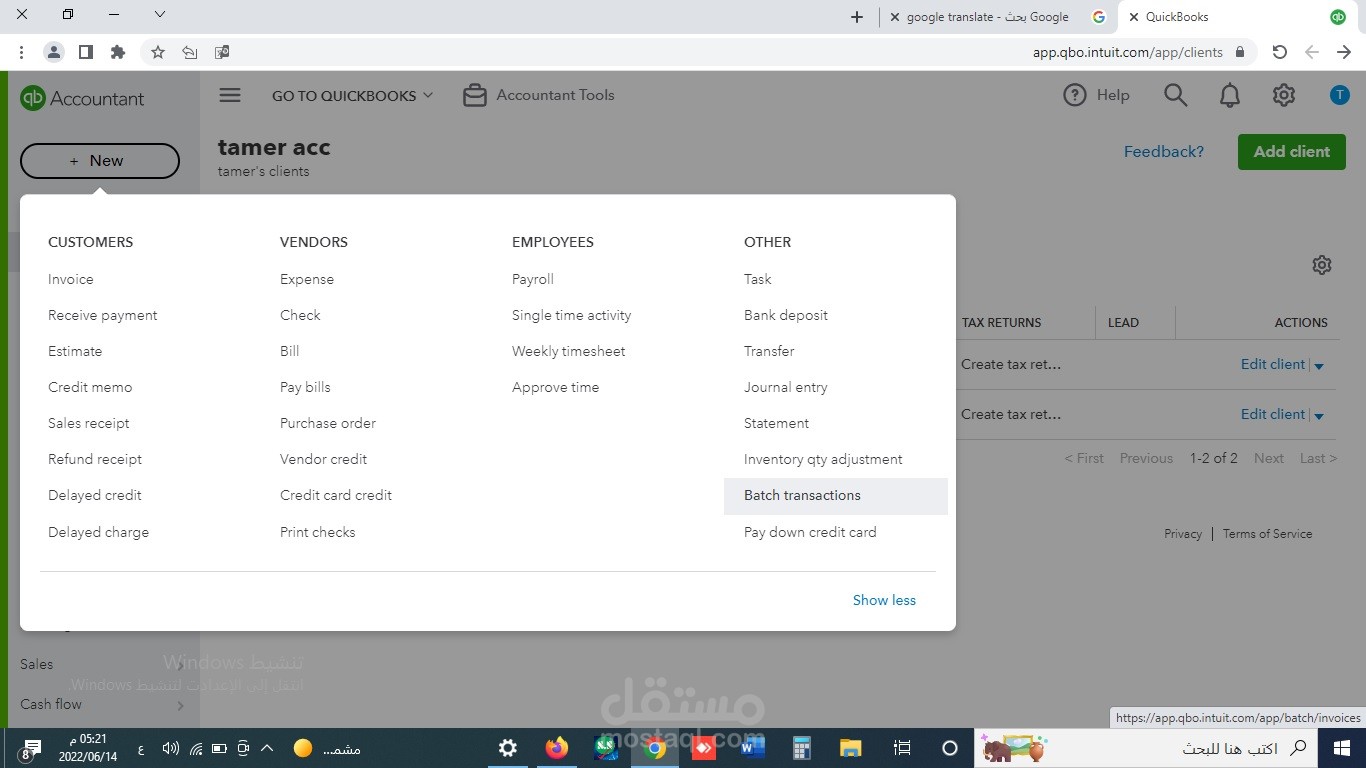Viewport: 1366px width, 768px height.
Task: Select Receive payment menu entry
Action: click(x=103, y=315)
